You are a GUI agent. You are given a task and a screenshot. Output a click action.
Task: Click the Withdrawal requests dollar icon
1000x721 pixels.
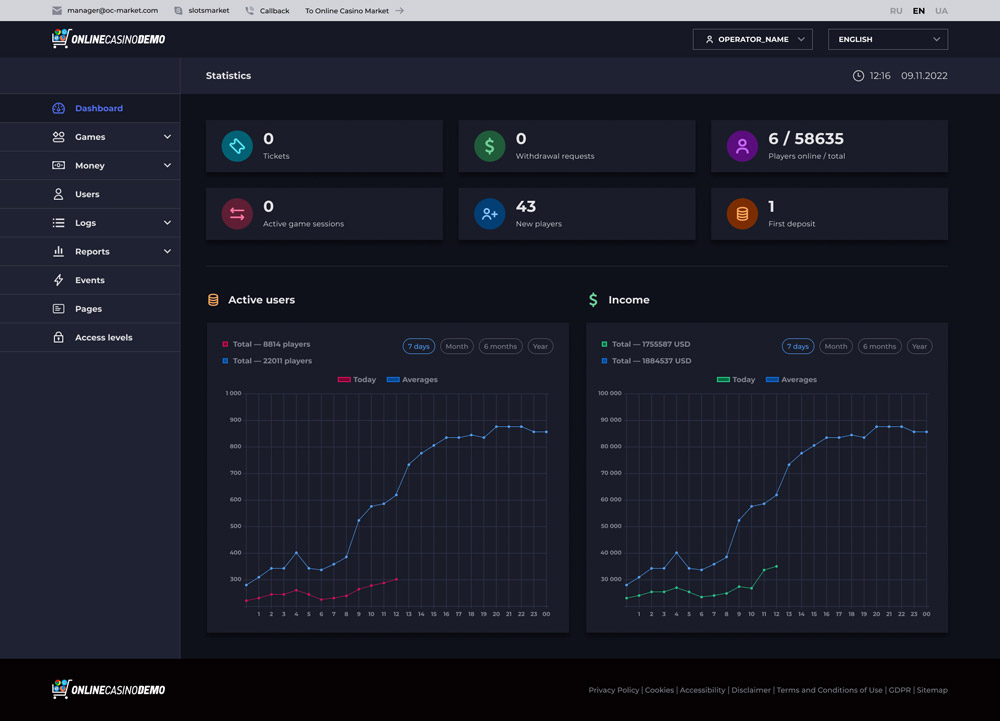[489, 146]
